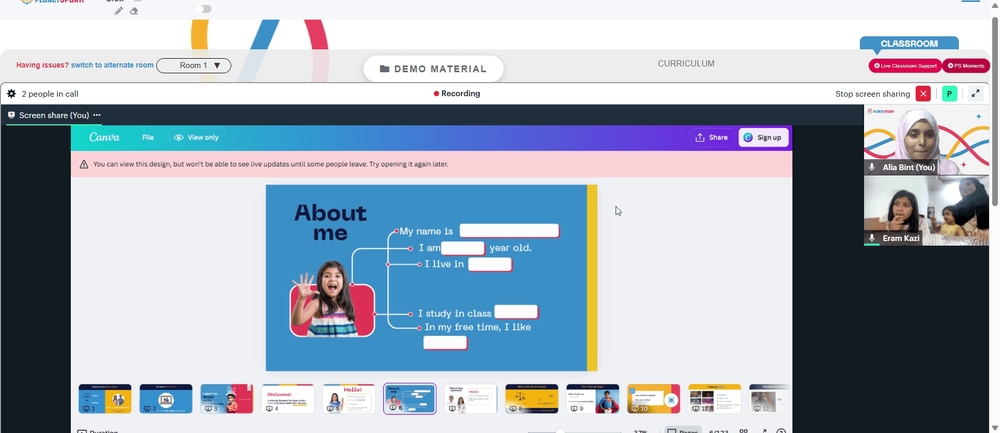Expand call to fullscreen arrows icon

click(975, 94)
